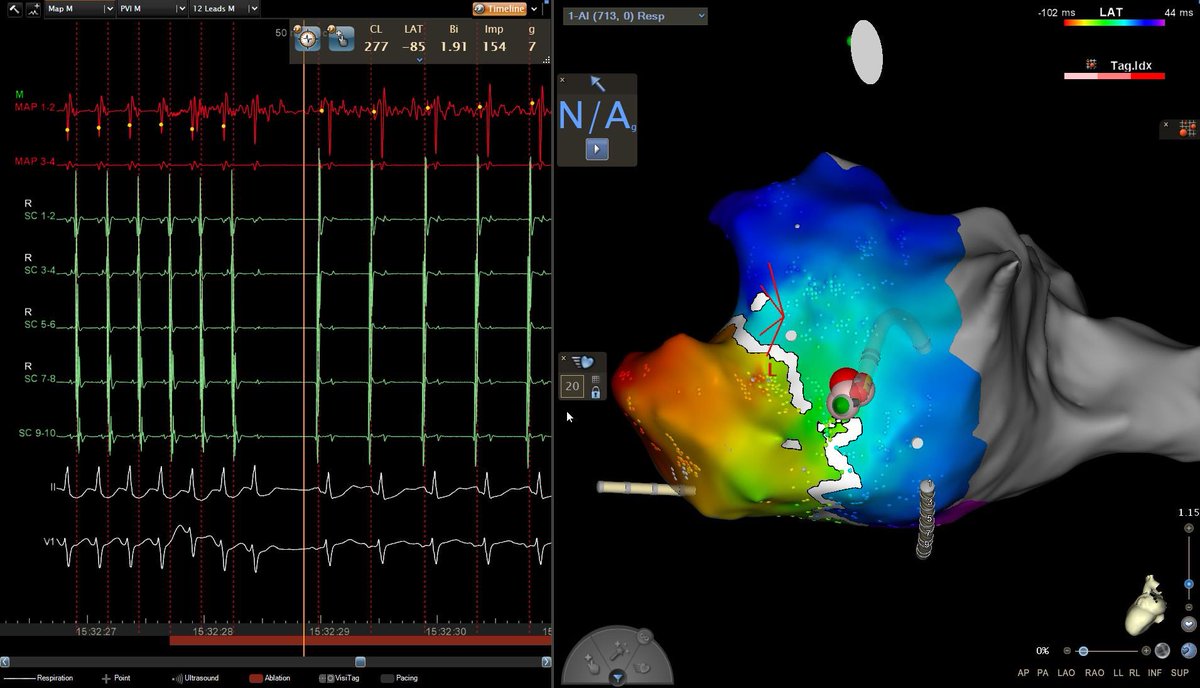Viewport: 1200px width, 688px height.
Task: Select the magic wand tool on the wheel
Action: (x=618, y=650)
